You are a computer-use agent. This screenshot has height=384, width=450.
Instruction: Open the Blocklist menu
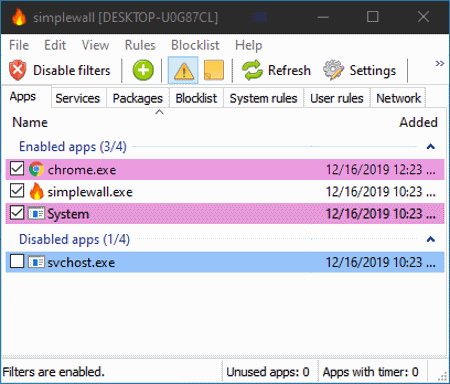tap(195, 45)
